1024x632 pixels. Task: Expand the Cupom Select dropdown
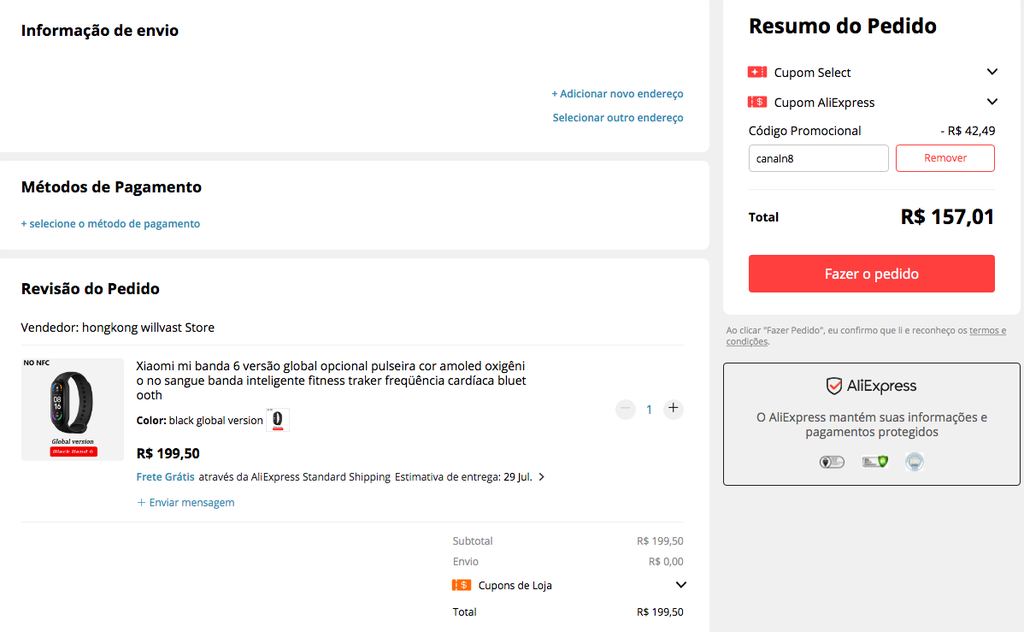tap(992, 72)
